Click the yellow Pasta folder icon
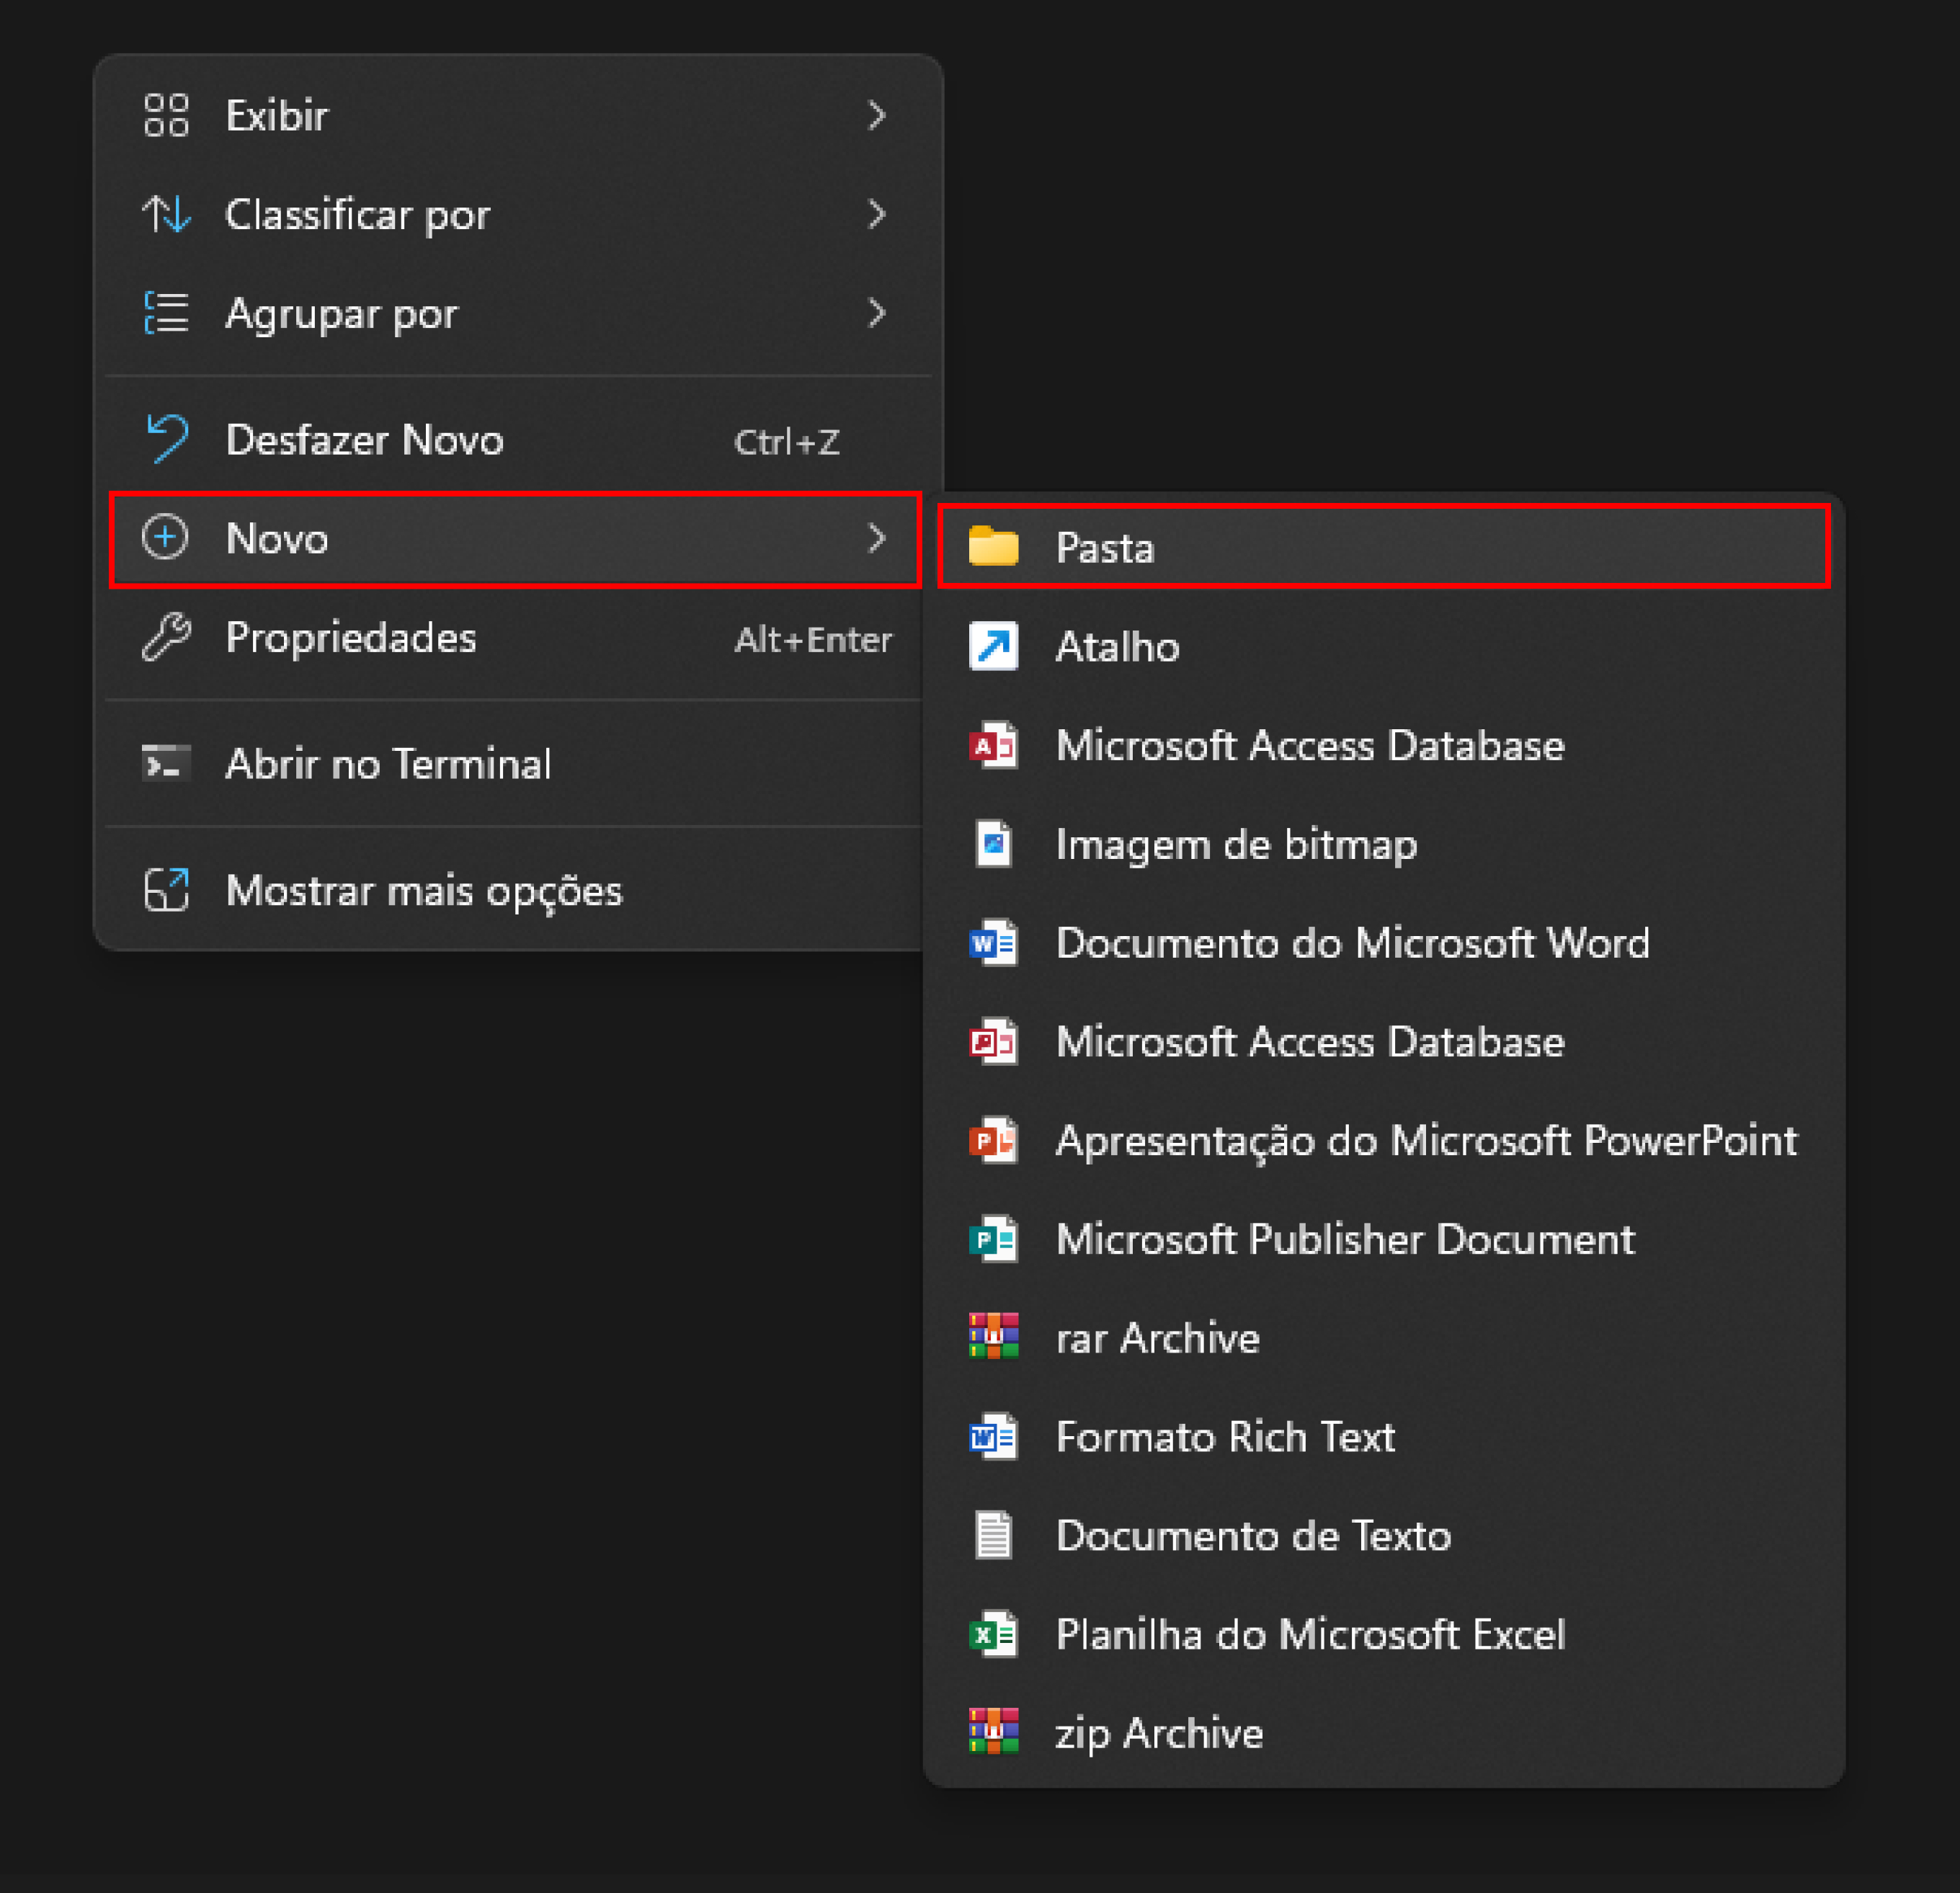The width and height of the screenshot is (1960, 1893). pyautogui.click(x=993, y=547)
